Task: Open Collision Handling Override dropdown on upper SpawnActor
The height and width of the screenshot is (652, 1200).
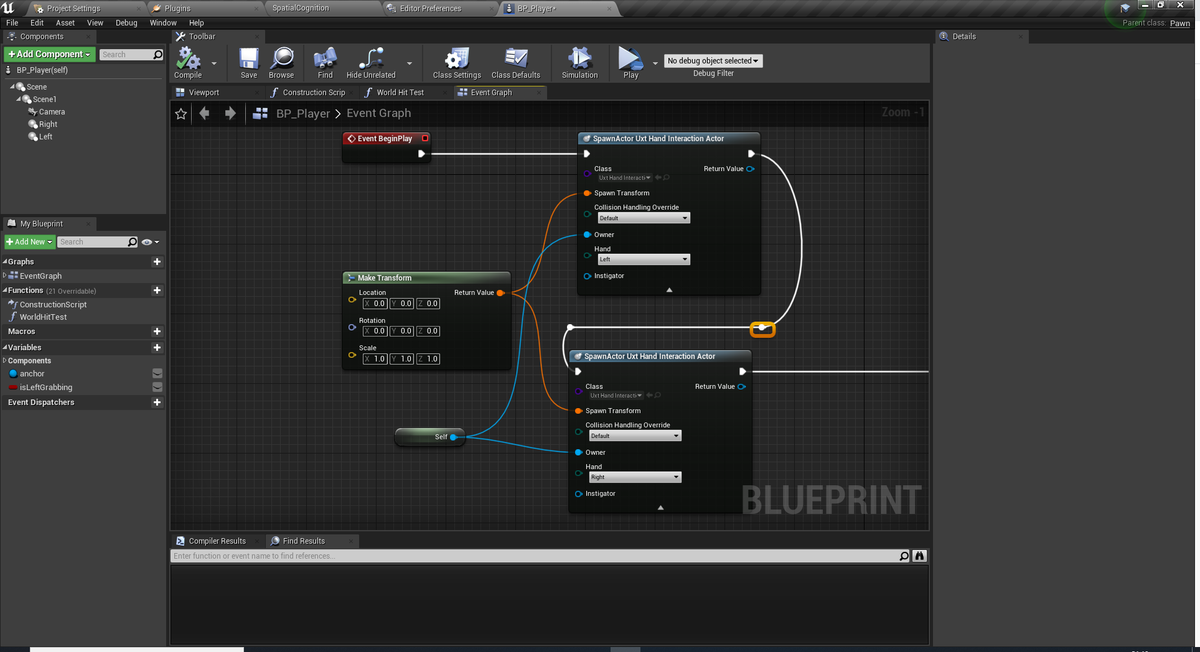Action: coord(643,218)
